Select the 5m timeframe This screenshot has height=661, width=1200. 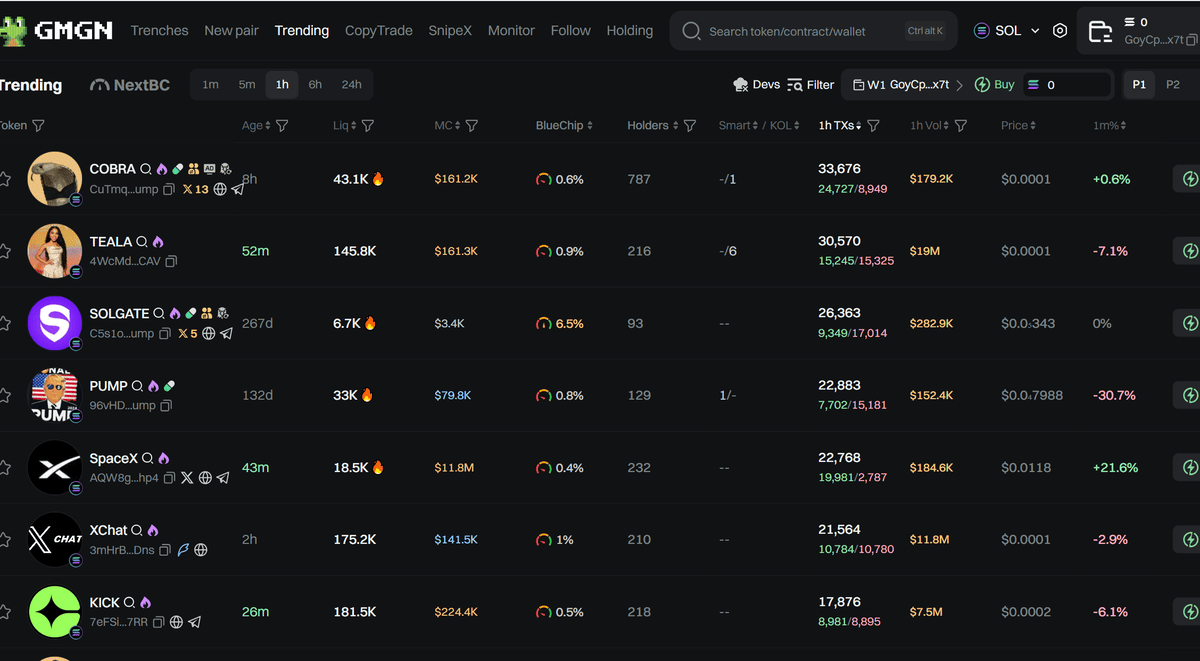[247, 85]
